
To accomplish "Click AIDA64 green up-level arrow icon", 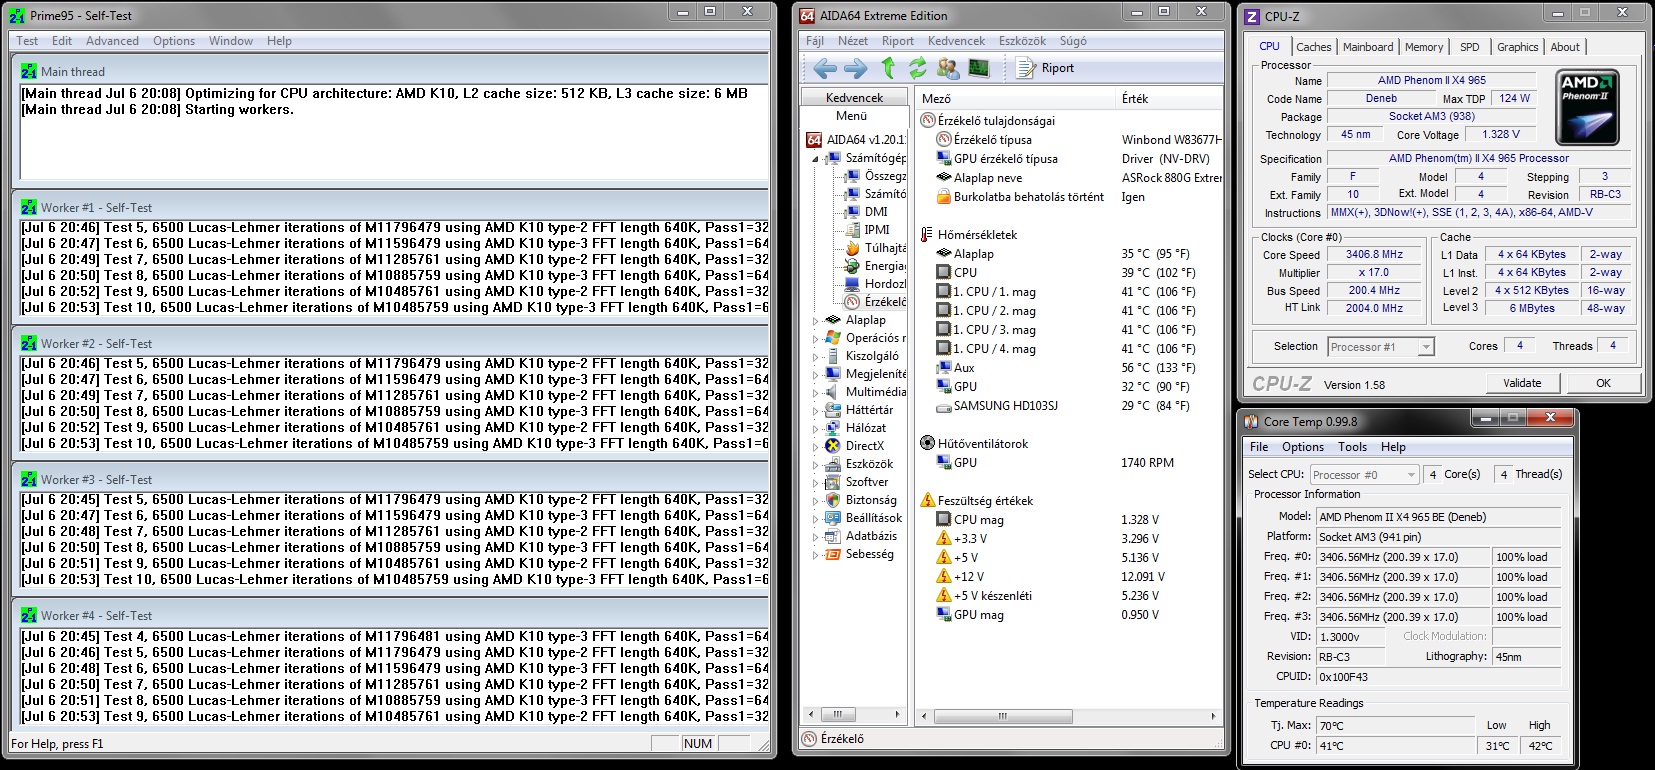I will 888,68.
